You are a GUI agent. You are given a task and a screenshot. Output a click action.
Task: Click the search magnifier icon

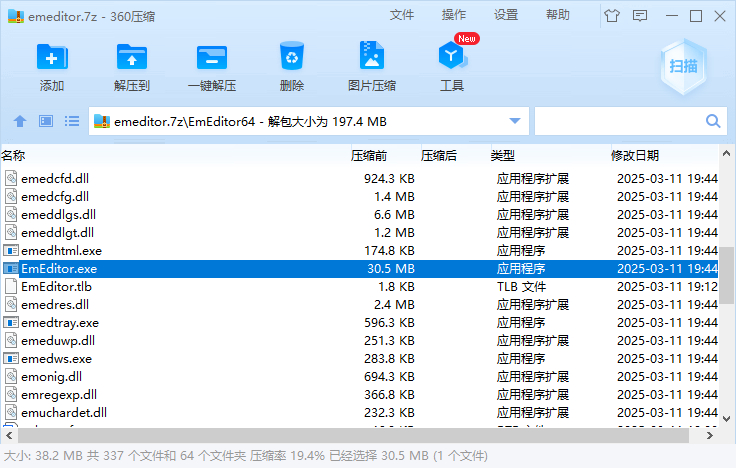(x=713, y=122)
